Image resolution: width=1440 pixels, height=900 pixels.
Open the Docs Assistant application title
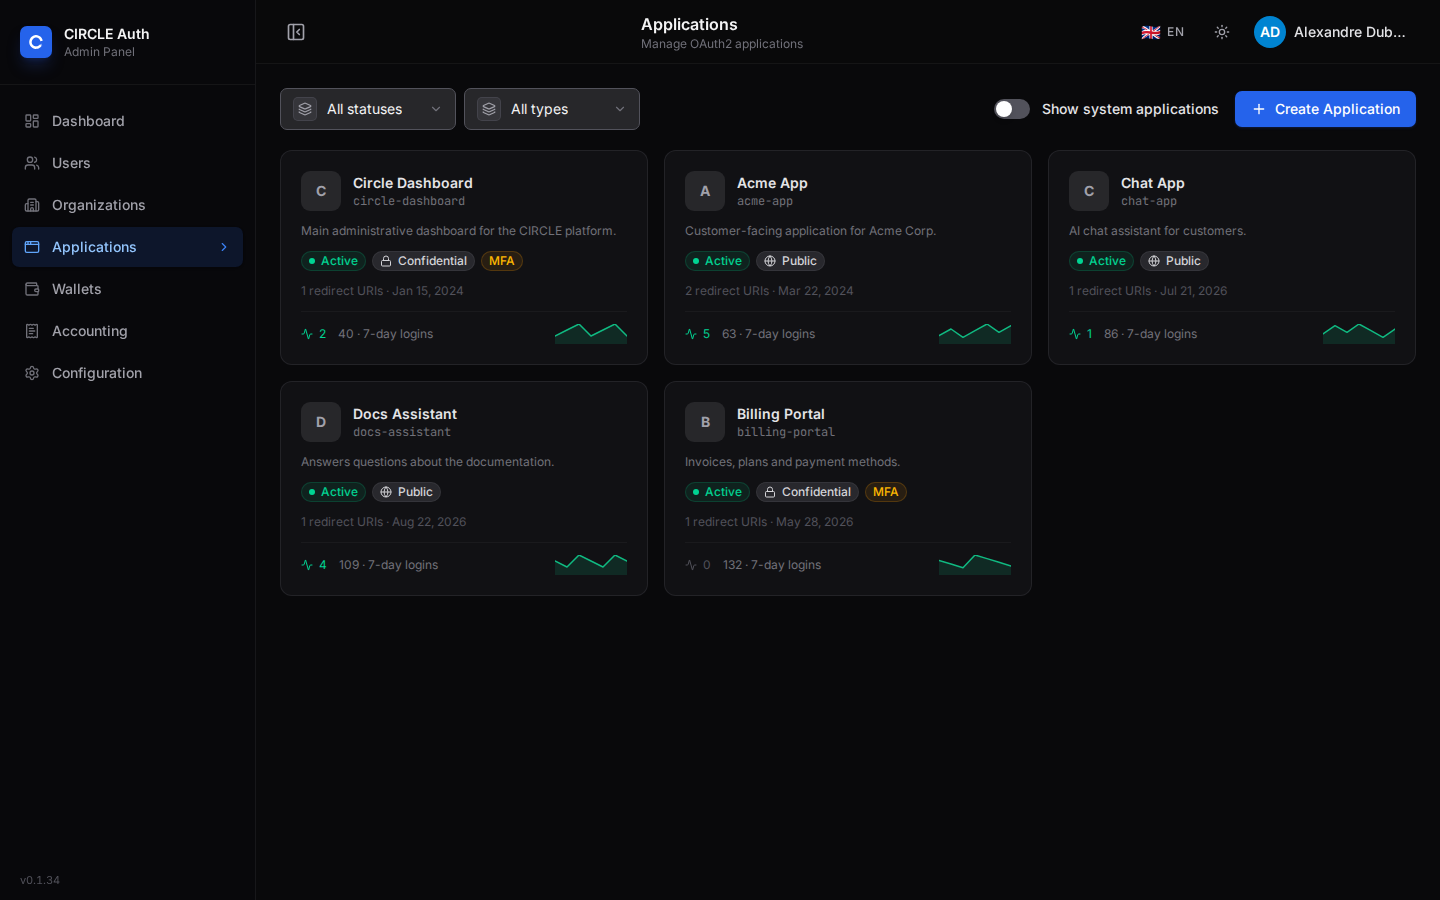click(405, 414)
